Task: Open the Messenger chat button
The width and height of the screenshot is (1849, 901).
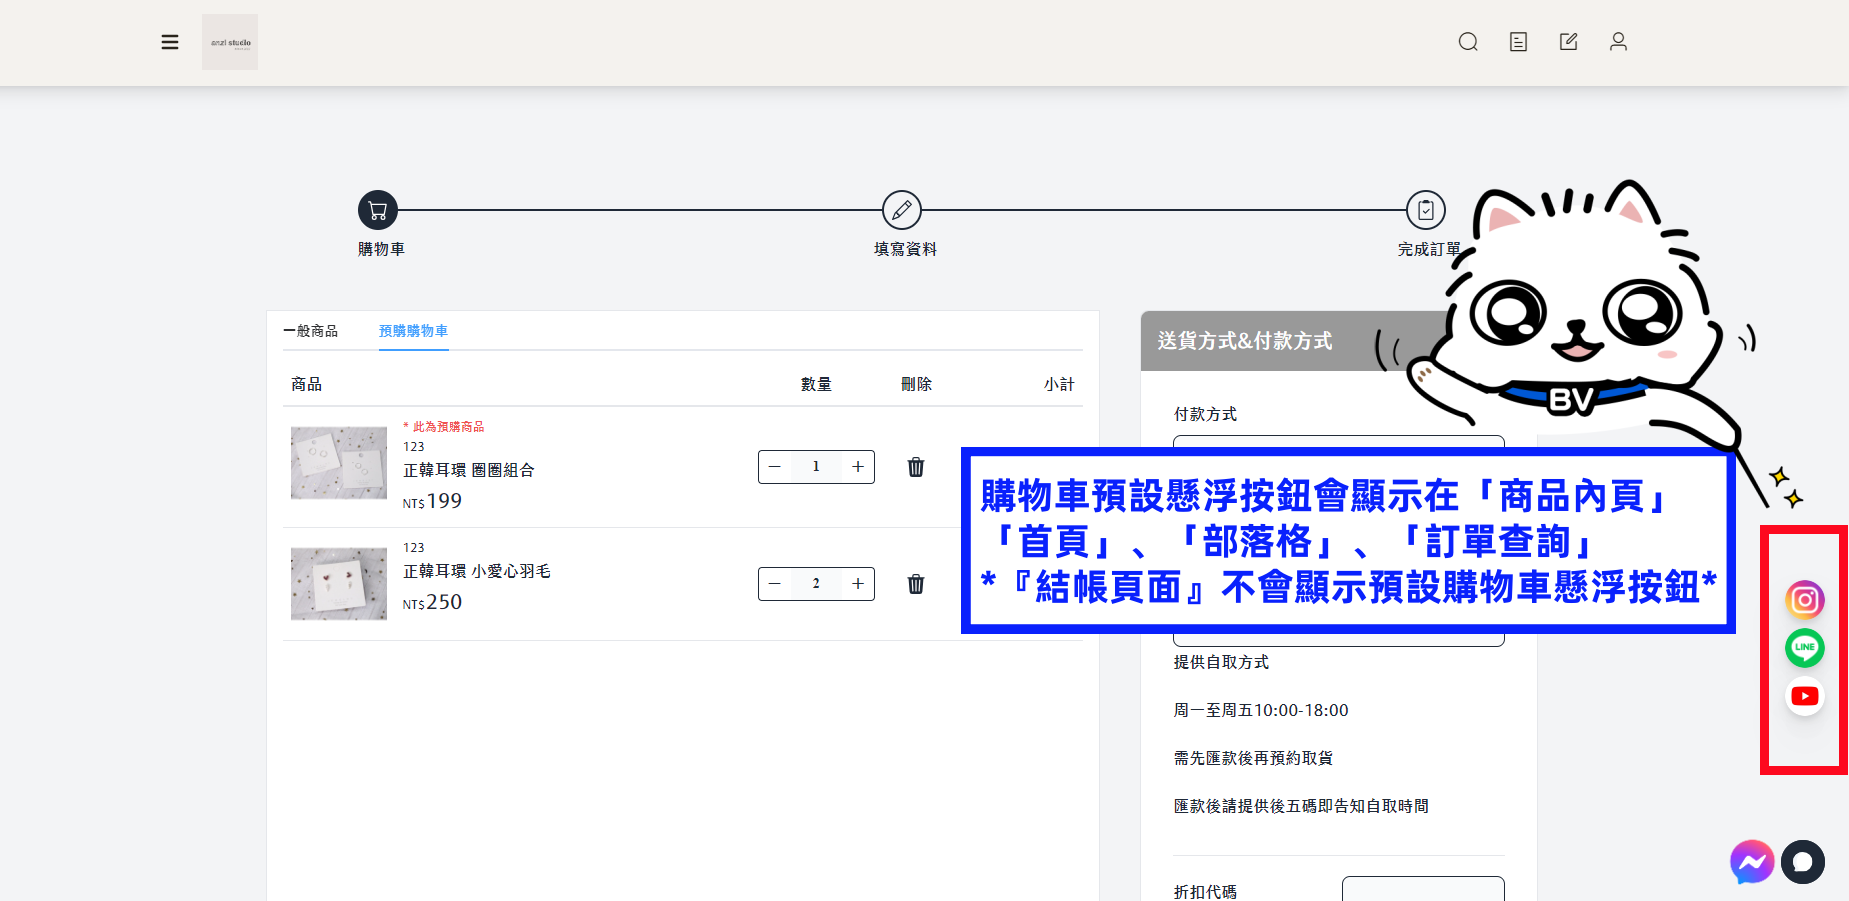Action: tap(1752, 862)
